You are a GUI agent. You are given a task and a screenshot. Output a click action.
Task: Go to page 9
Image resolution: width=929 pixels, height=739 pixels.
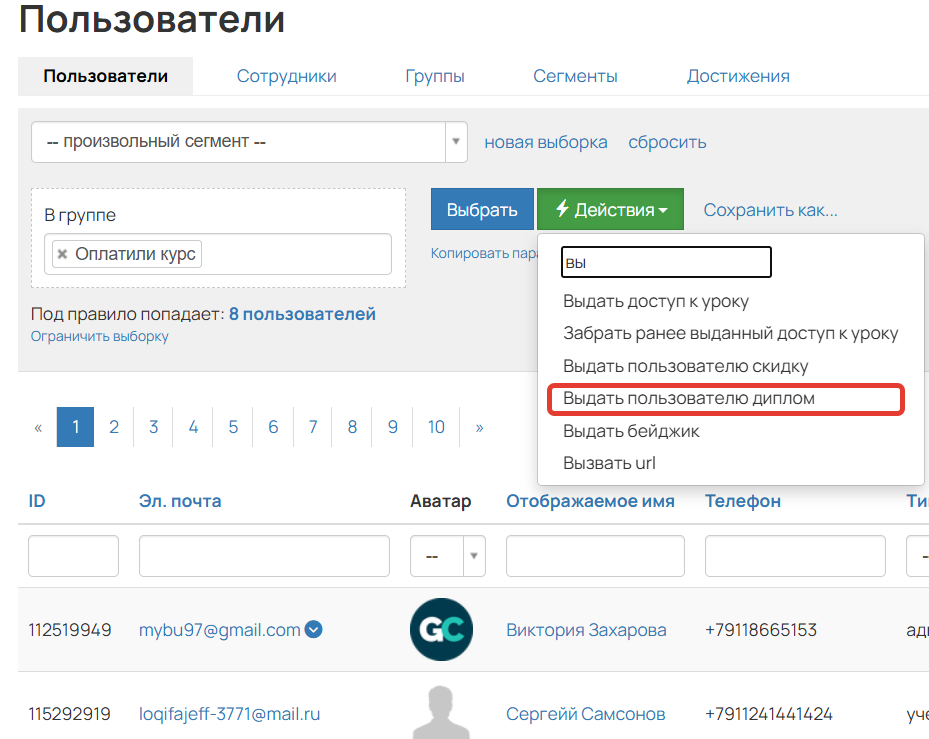click(392, 427)
